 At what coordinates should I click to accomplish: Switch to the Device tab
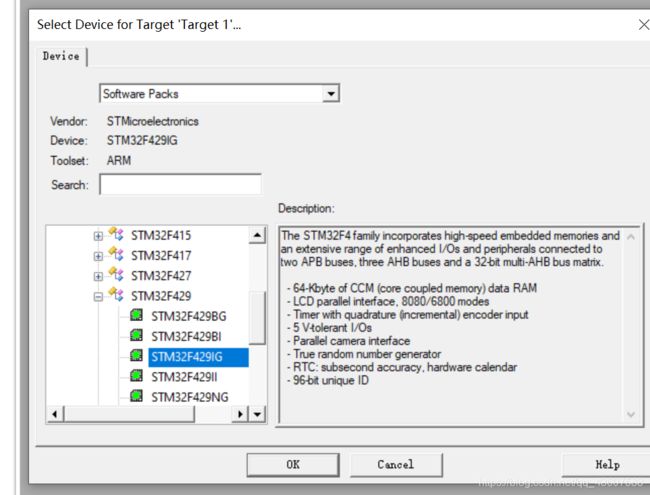point(61,56)
